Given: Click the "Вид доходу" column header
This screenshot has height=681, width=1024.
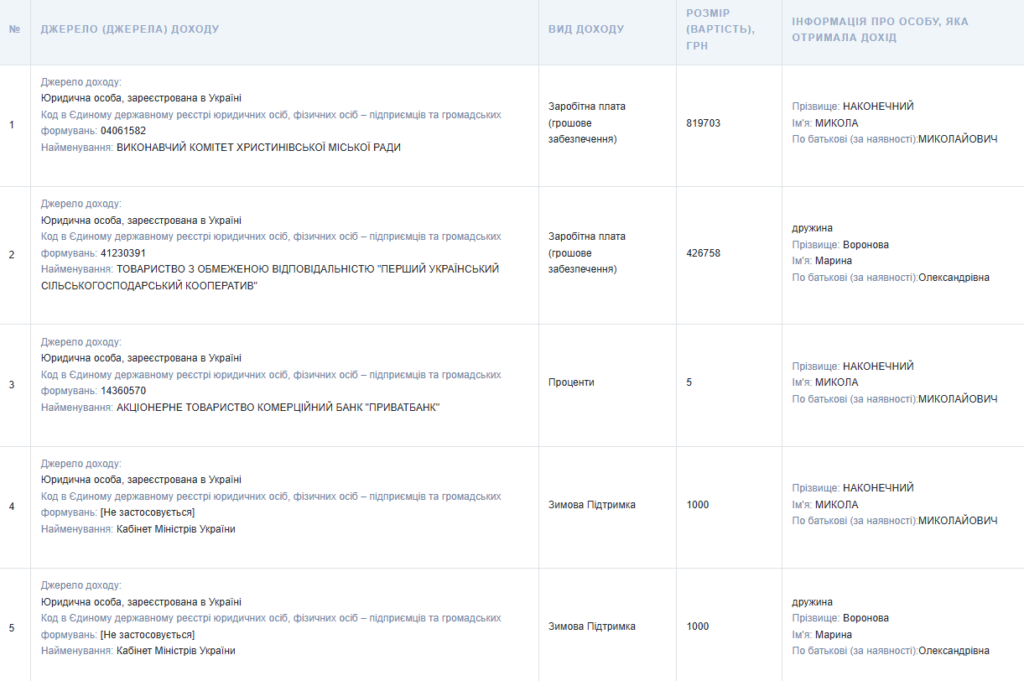Looking at the screenshot, I should pos(585,29).
